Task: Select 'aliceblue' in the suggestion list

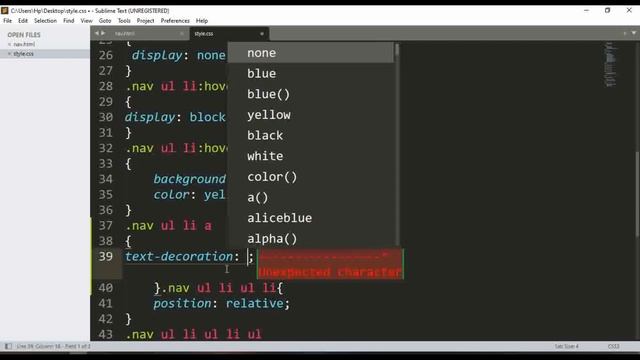Action: (311, 218)
